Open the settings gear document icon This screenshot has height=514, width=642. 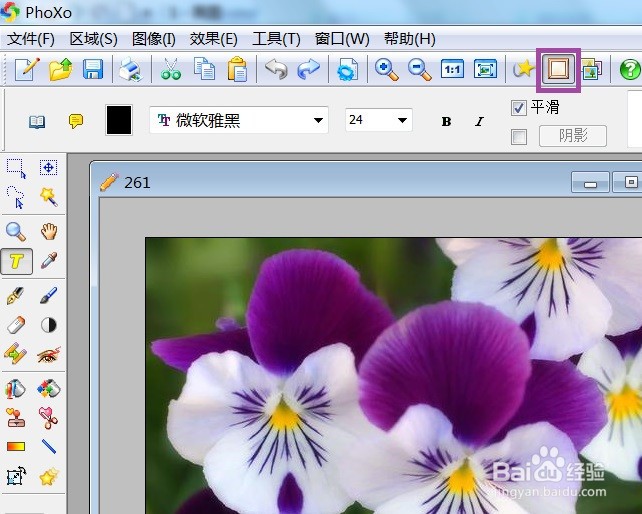(x=348, y=69)
